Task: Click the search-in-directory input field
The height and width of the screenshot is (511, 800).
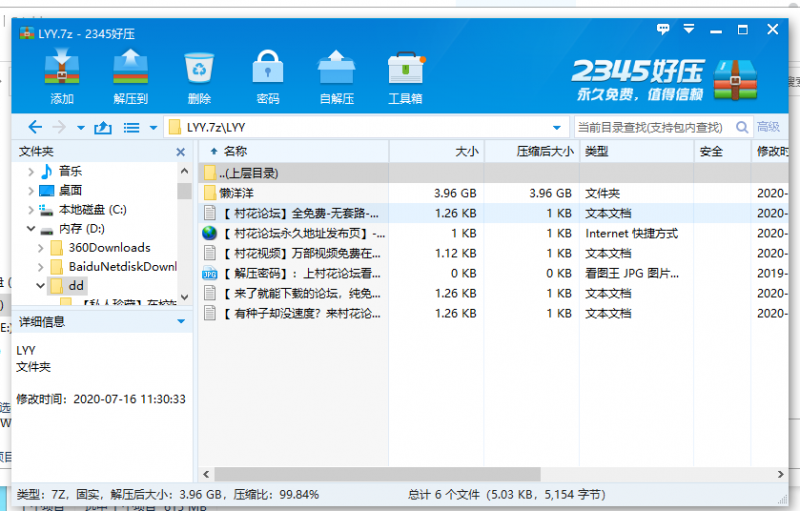Action: (650, 127)
